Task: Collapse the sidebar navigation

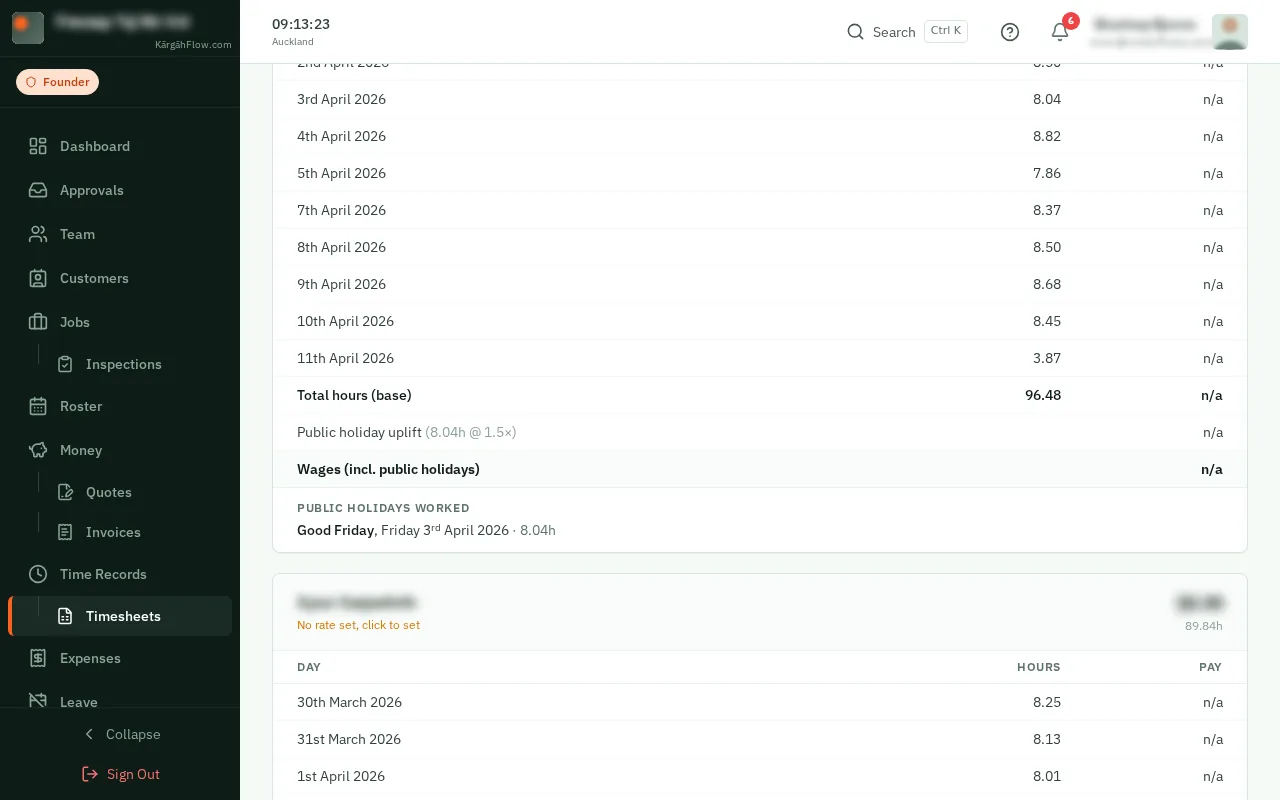Action: [x=120, y=734]
